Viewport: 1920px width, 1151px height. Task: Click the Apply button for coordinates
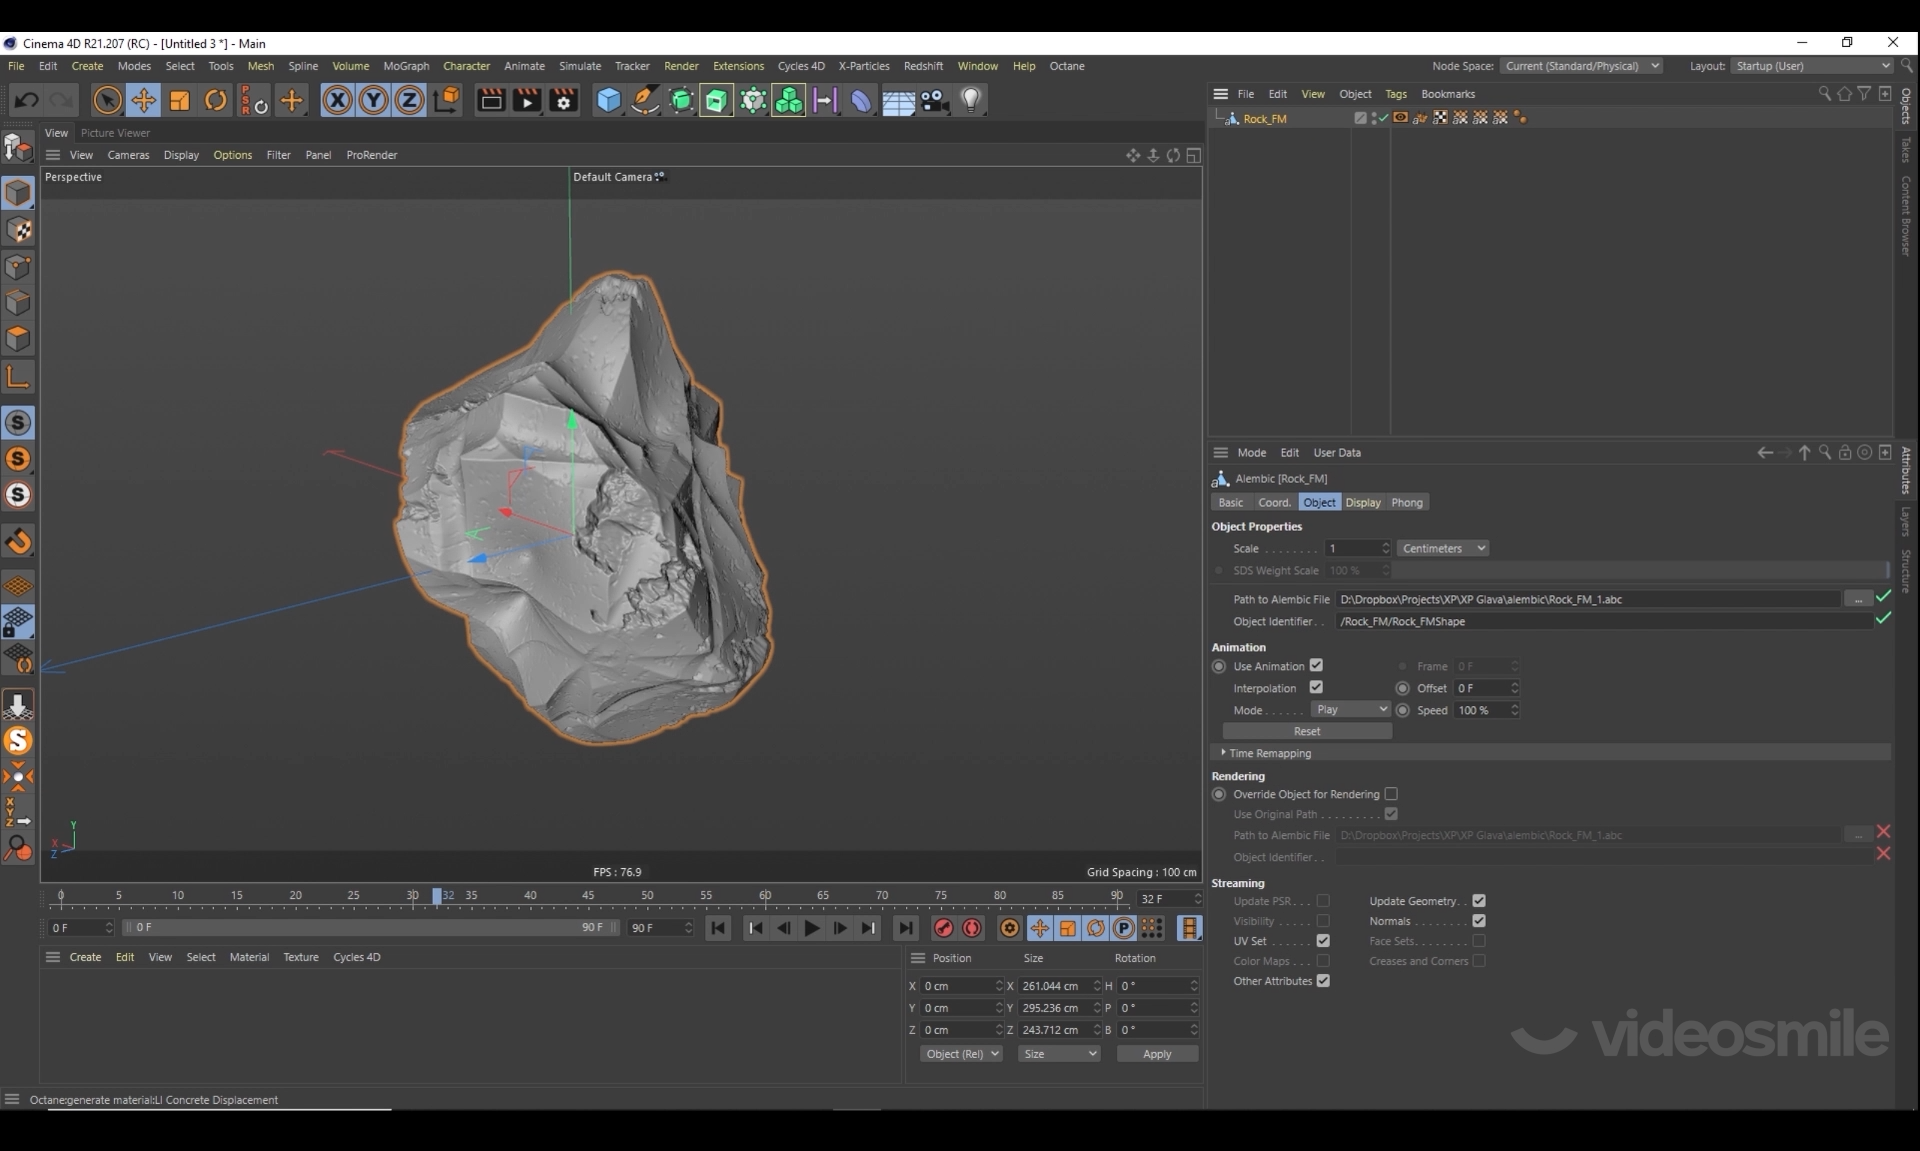tap(1156, 1055)
